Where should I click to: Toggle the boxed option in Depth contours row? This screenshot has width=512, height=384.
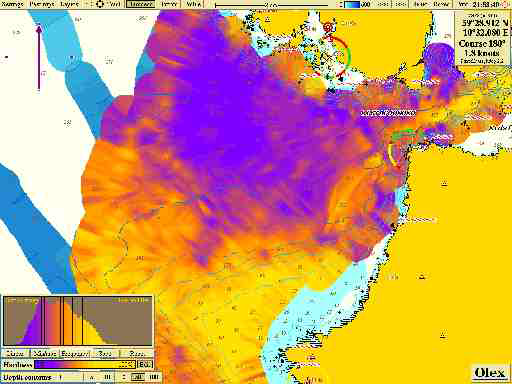(x=137, y=377)
